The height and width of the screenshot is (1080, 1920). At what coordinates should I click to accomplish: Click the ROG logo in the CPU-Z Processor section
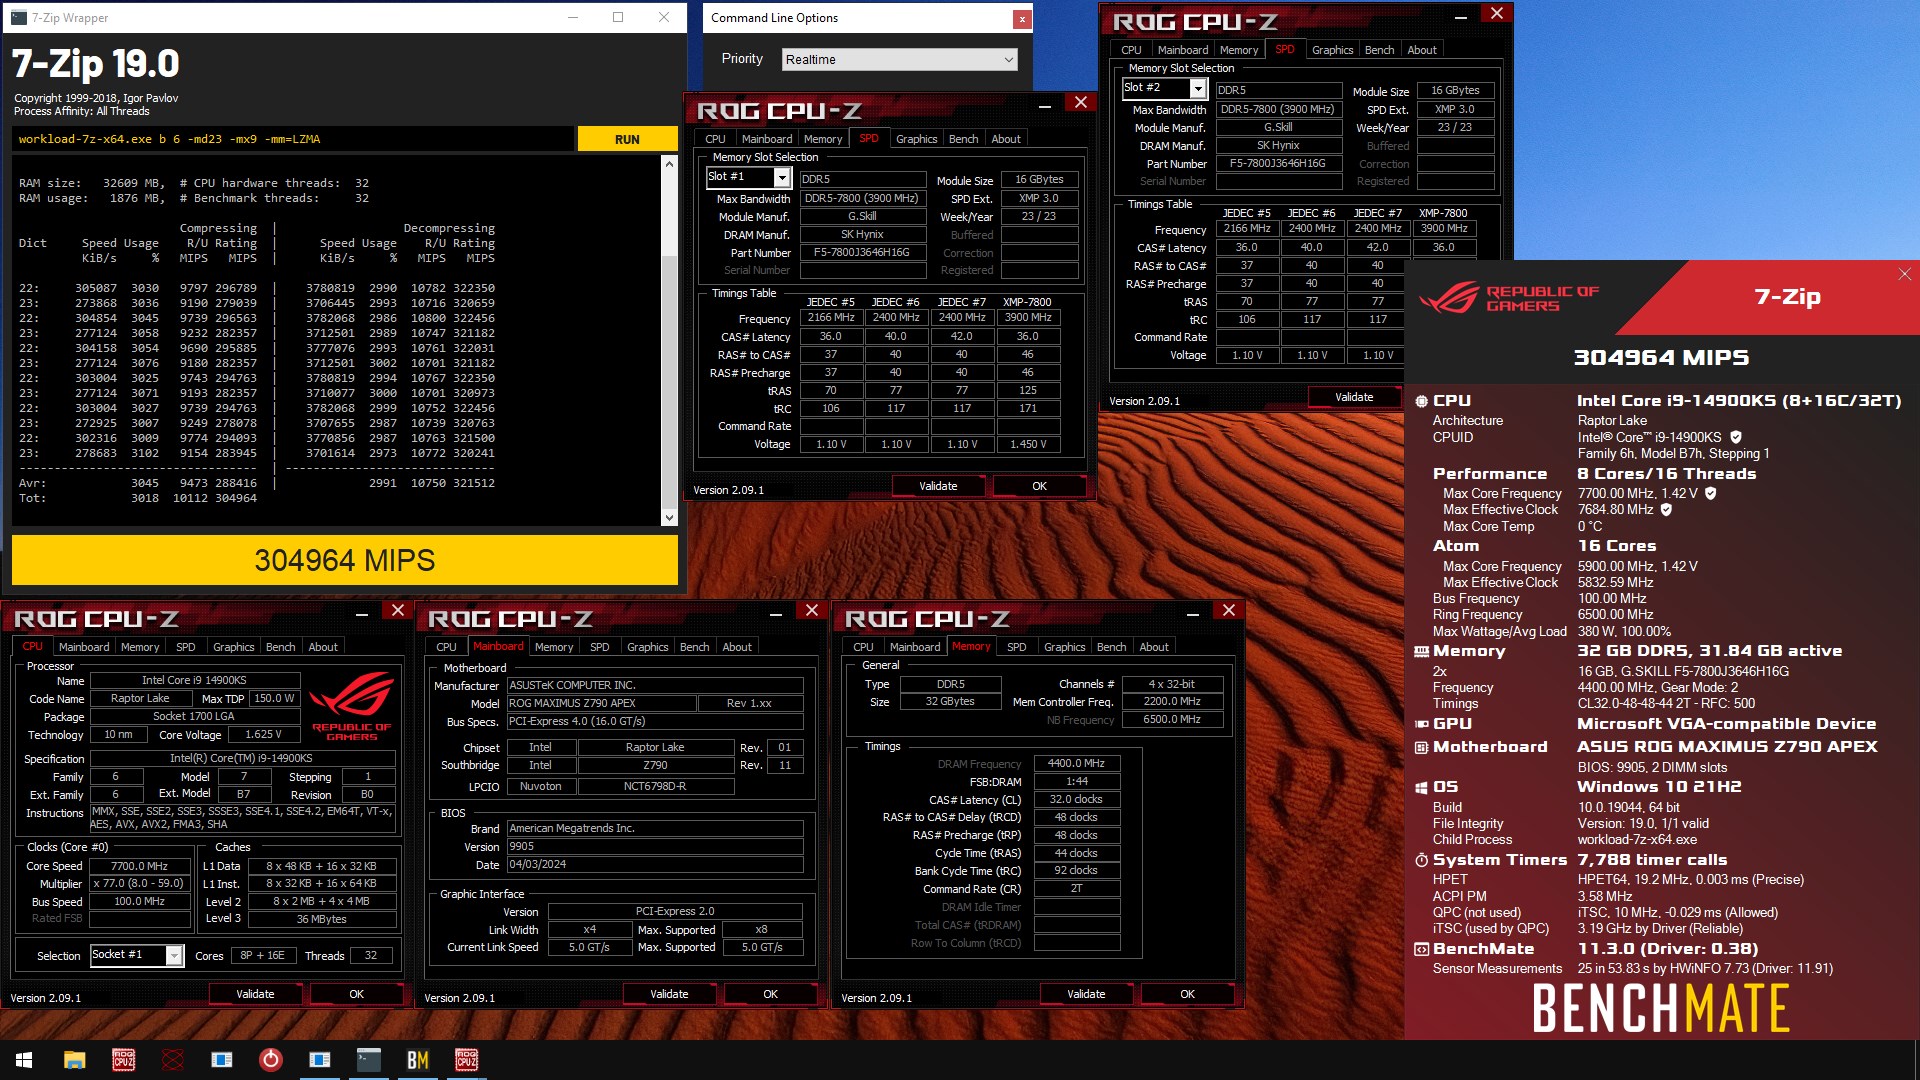[351, 705]
